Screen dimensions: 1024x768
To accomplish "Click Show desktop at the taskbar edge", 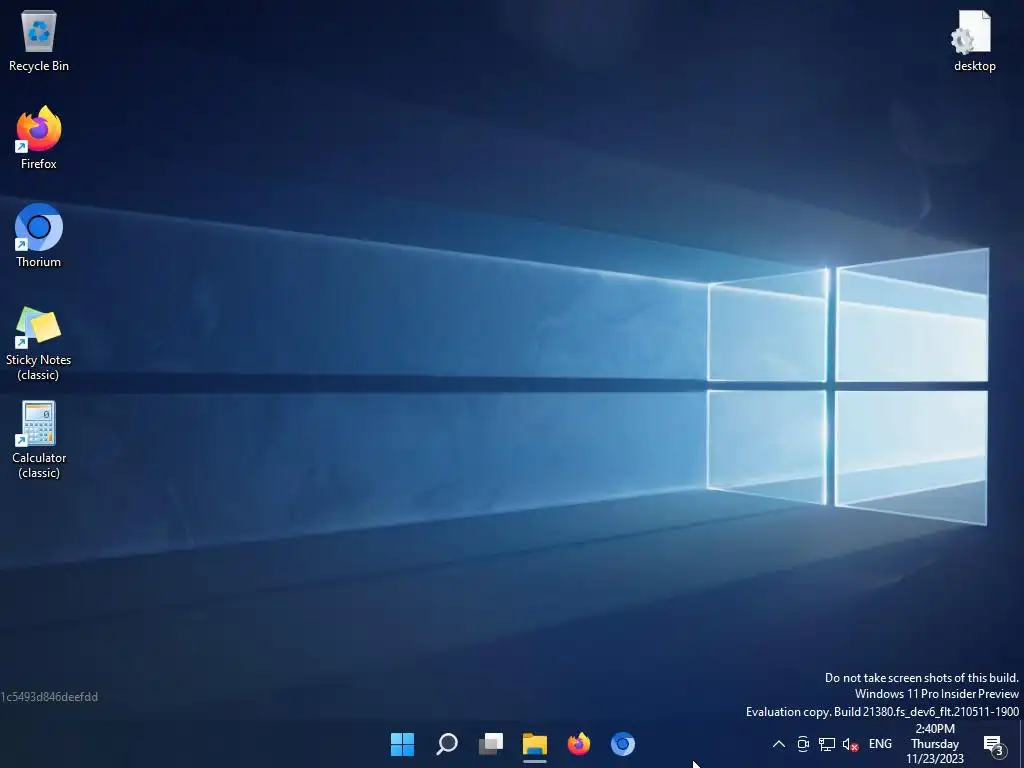I will pos(1021,744).
